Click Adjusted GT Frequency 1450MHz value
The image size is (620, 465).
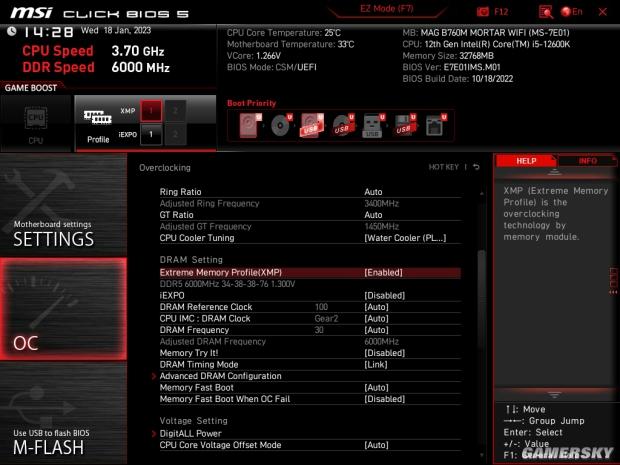pos(381,227)
